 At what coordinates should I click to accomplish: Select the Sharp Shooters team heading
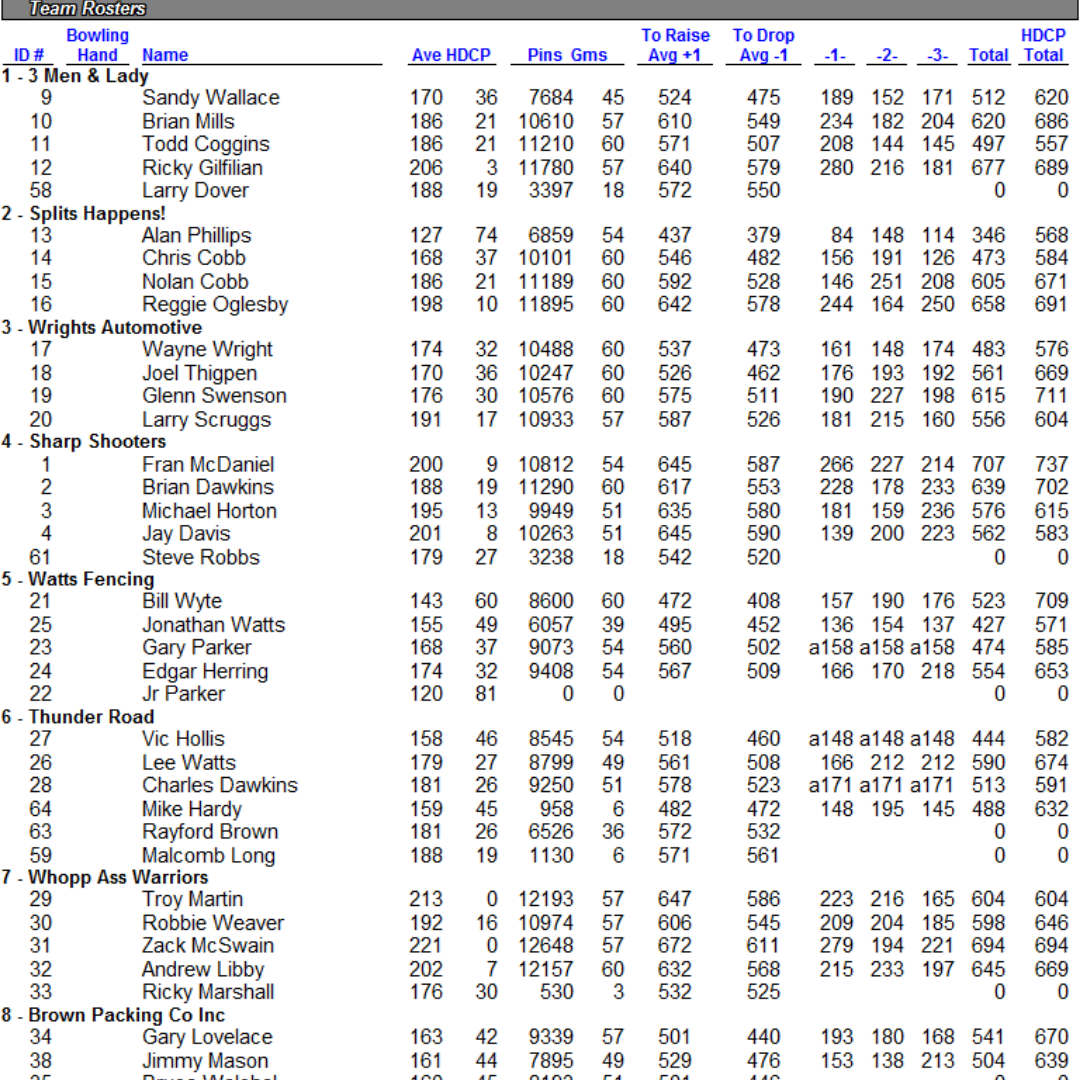tap(84, 442)
